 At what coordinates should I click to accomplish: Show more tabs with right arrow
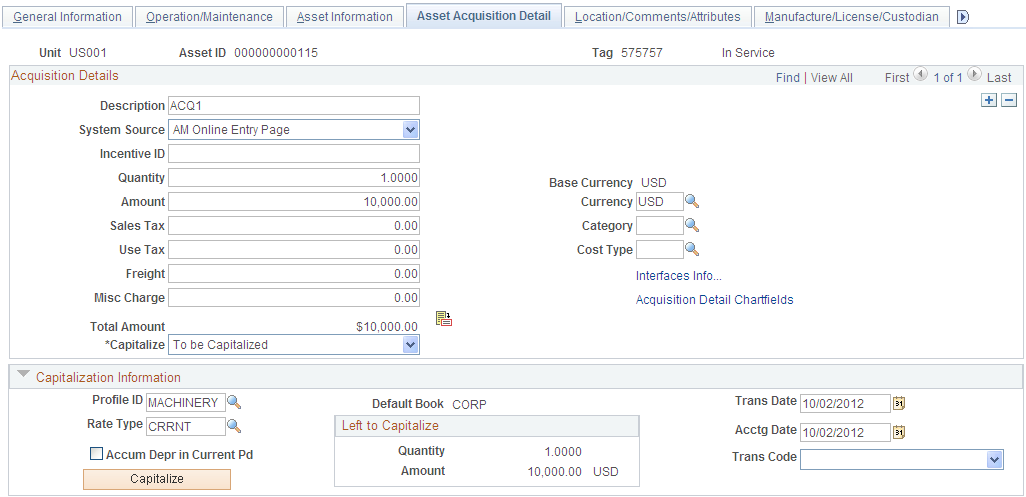(963, 17)
